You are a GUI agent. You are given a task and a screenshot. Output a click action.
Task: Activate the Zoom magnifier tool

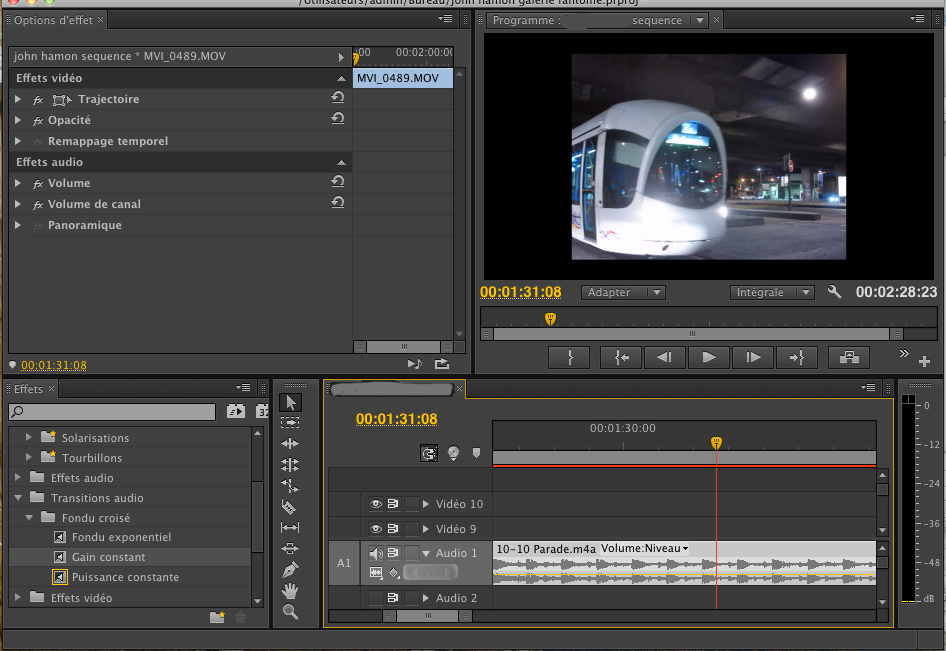click(x=291, y=612)
